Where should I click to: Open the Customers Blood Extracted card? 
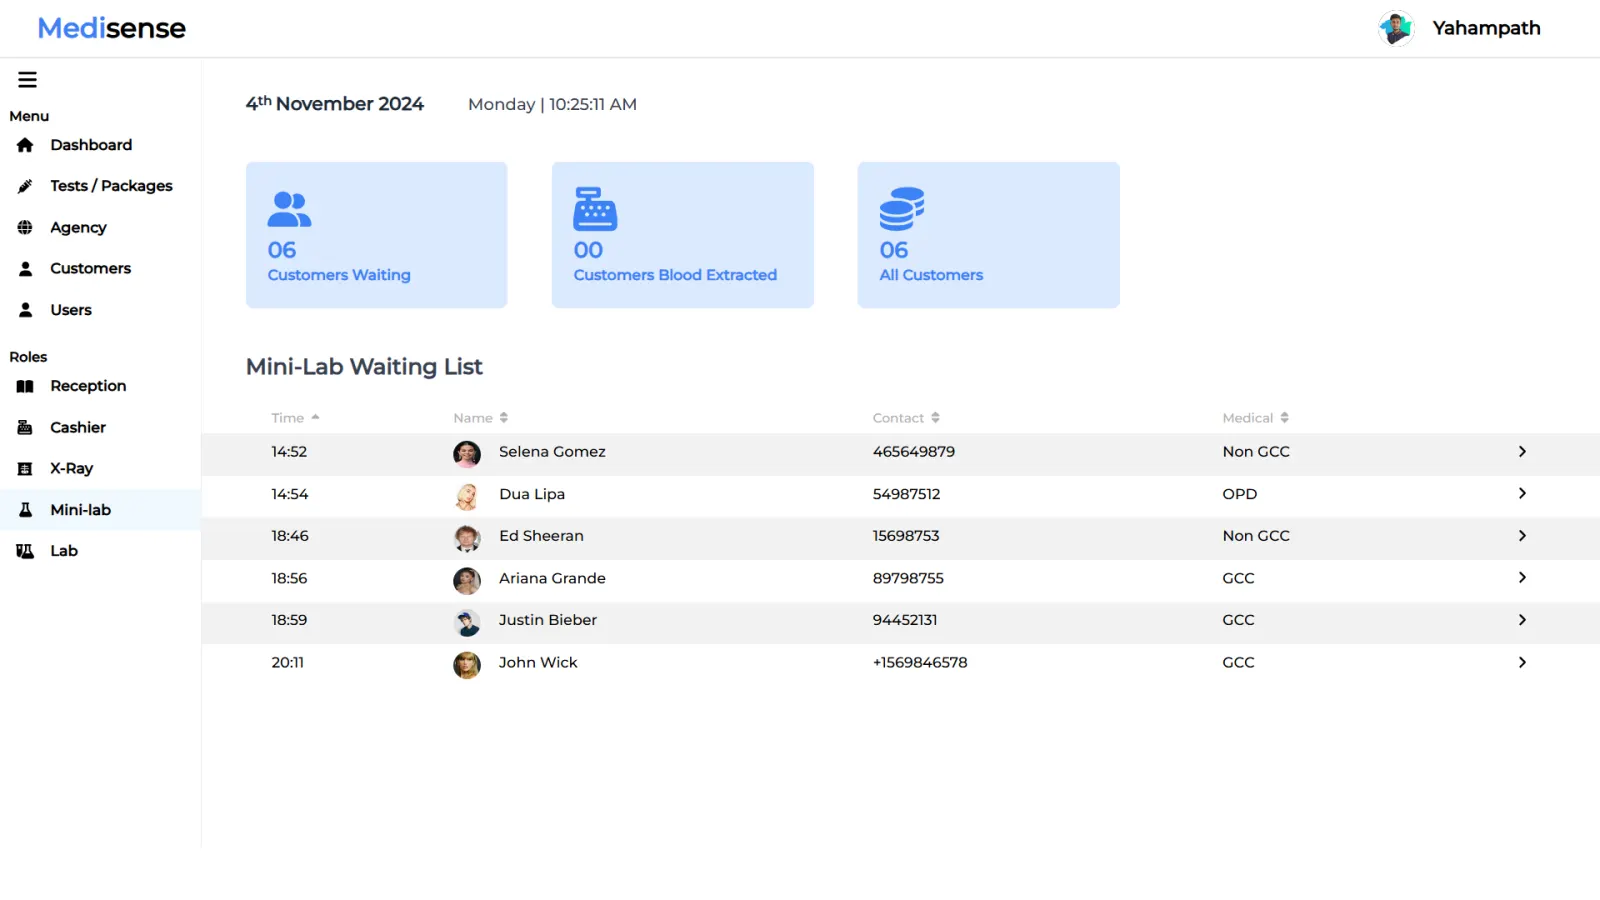682,235
